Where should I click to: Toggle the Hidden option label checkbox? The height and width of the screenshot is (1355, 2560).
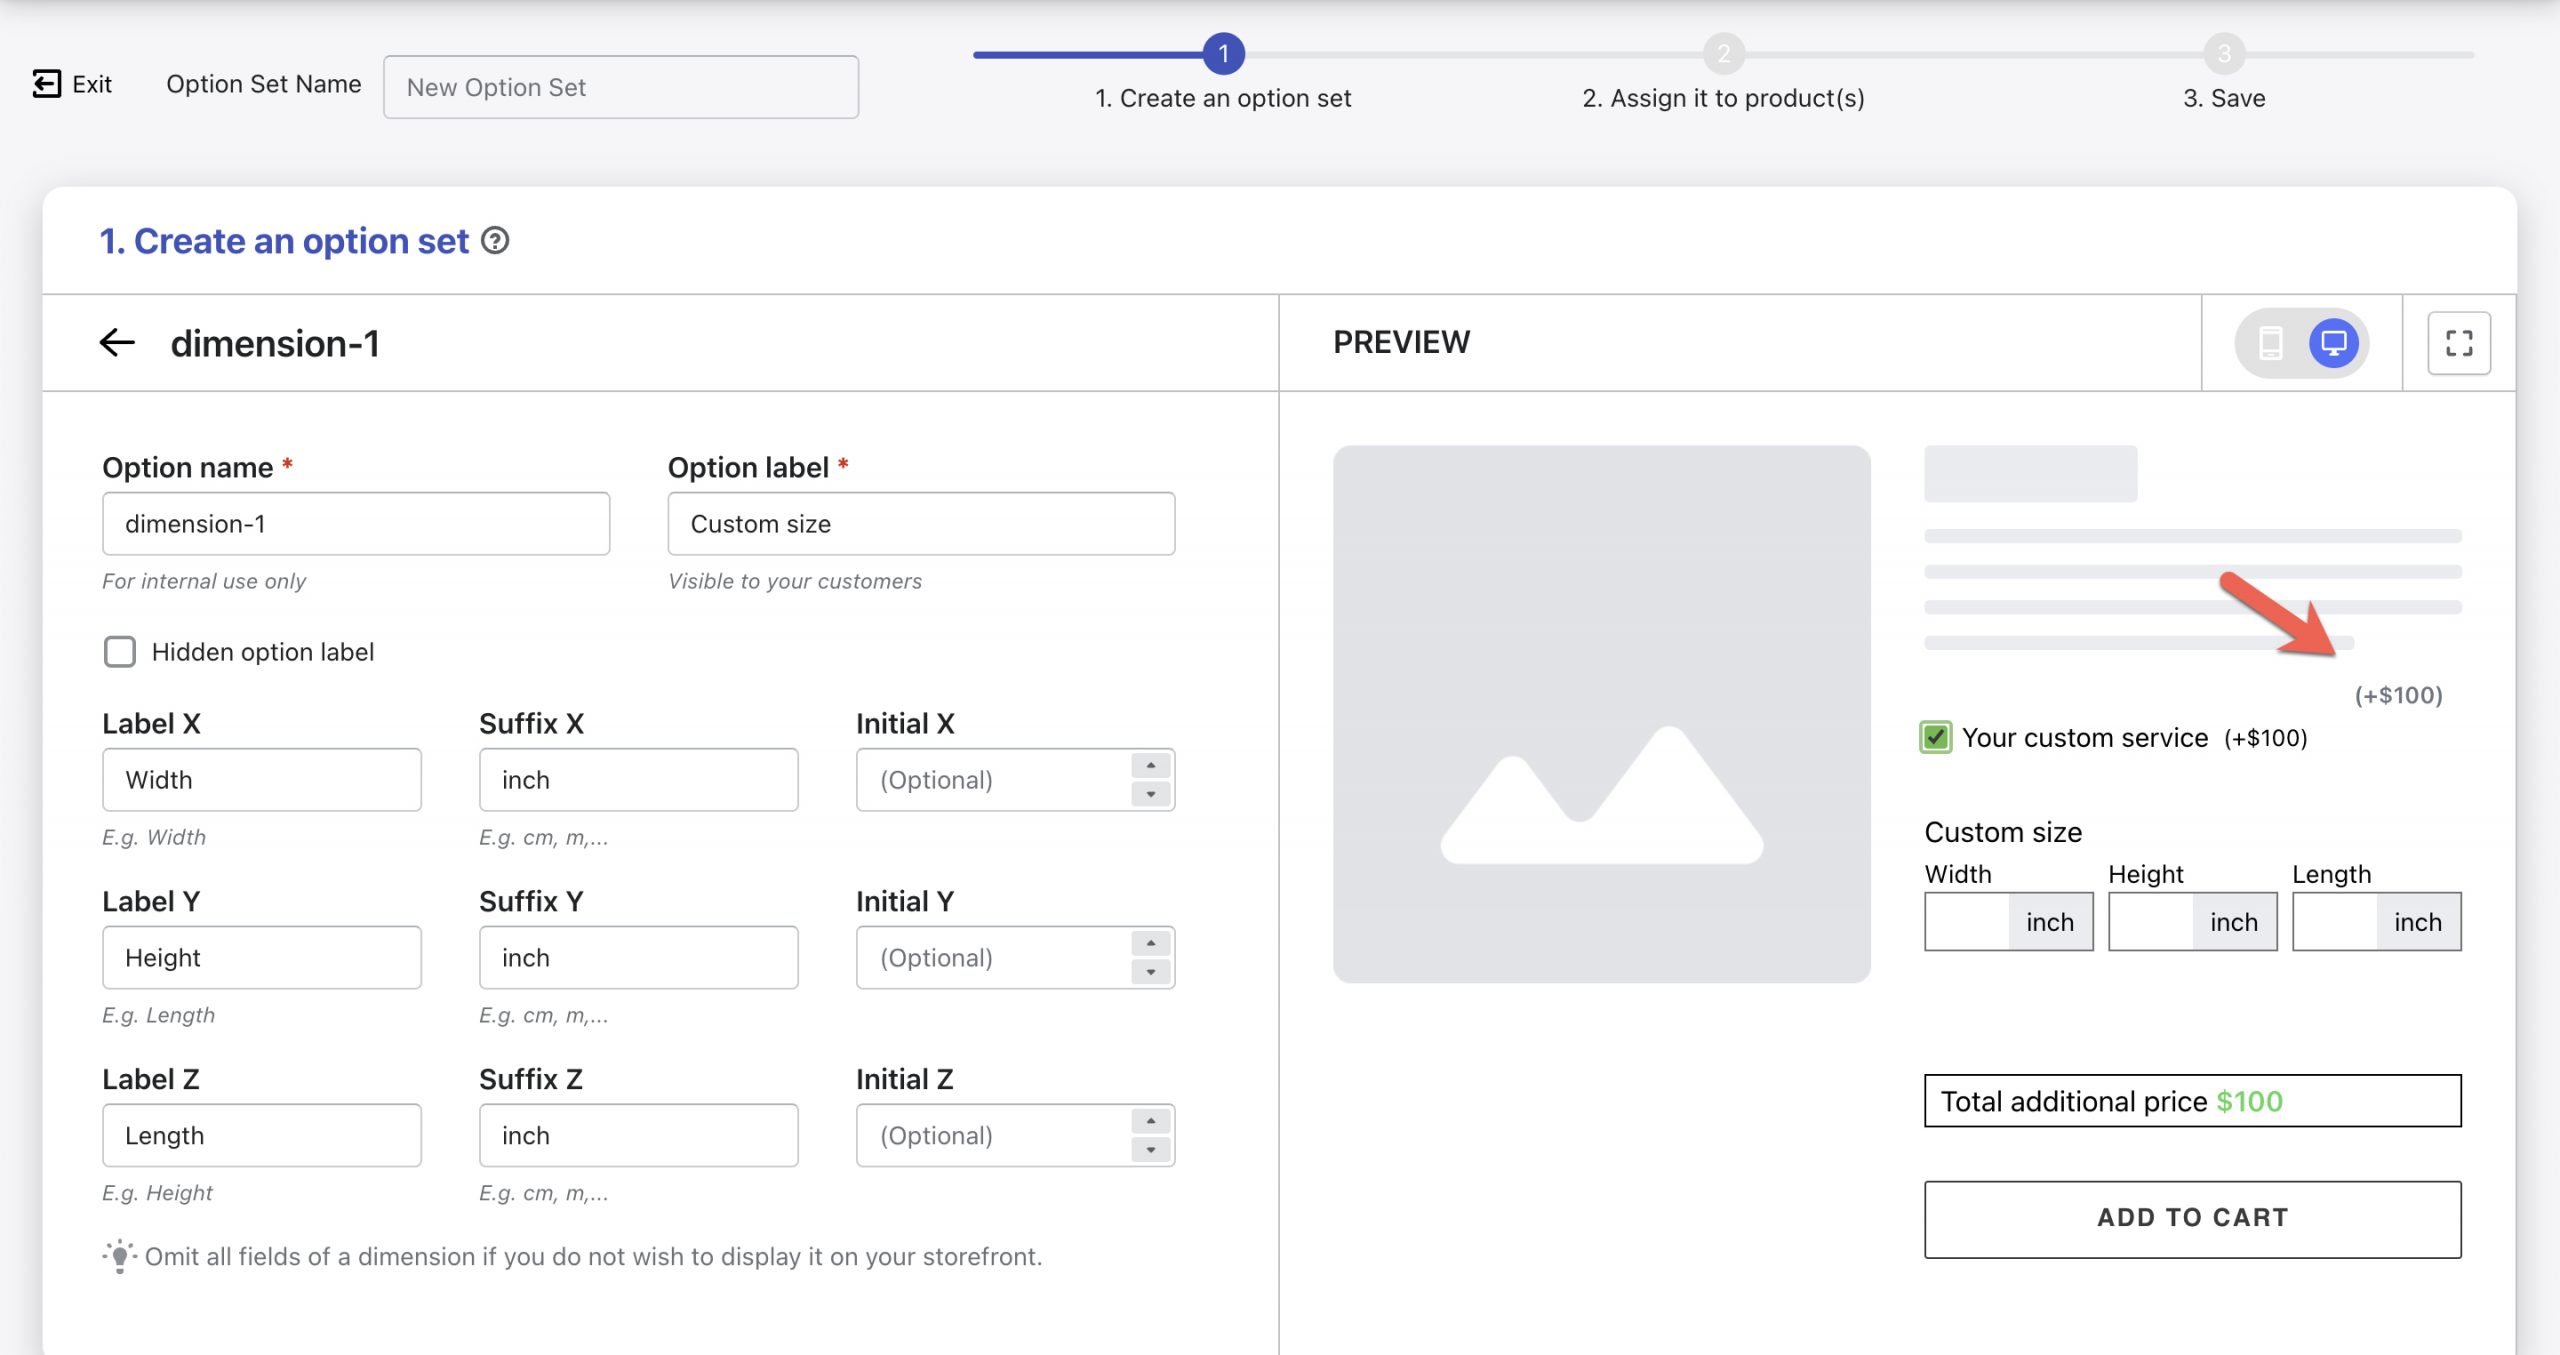[120, 650]
